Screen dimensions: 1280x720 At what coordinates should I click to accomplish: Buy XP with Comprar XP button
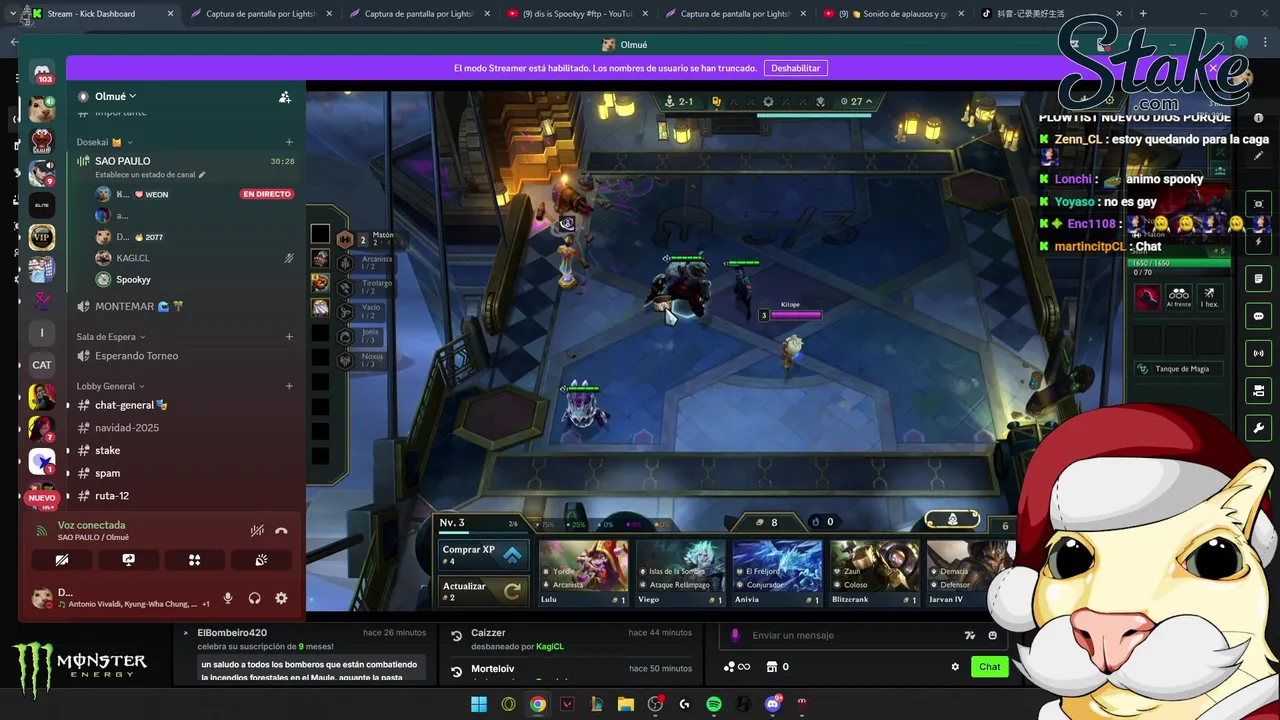[483, 554]
